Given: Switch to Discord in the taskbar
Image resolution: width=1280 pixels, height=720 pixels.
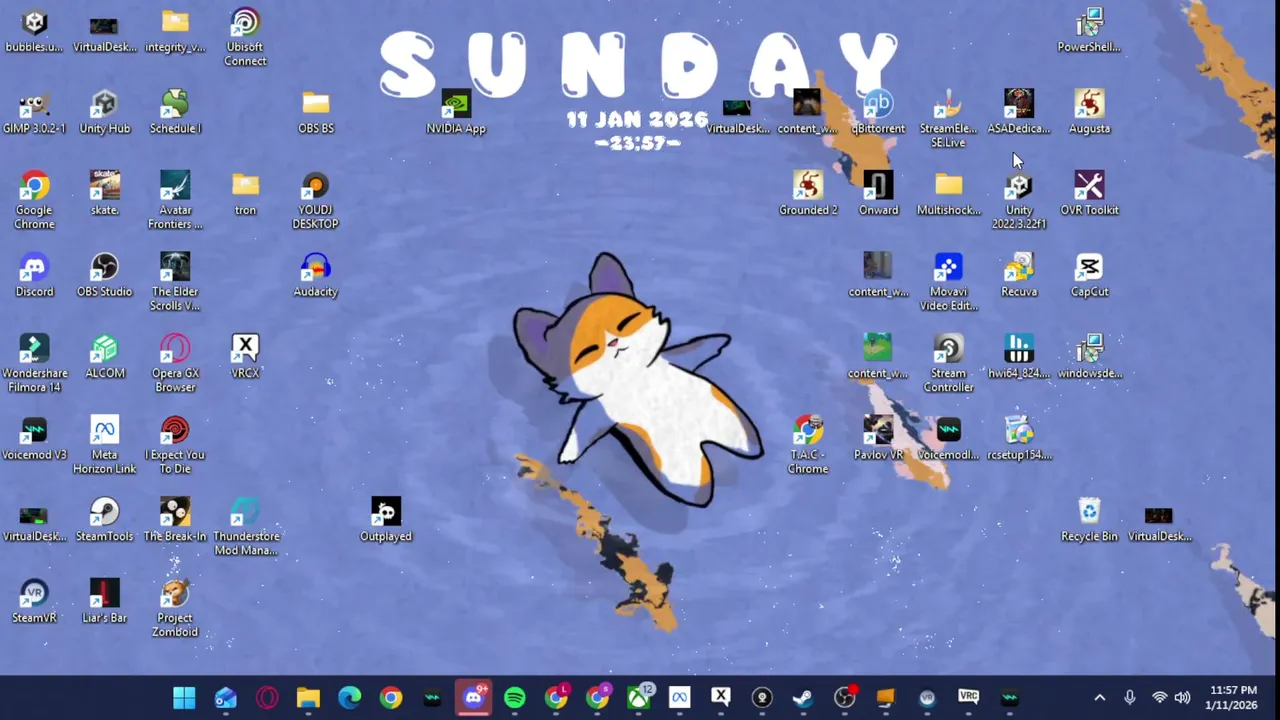Looking at the screenshot, I should 473,697.
